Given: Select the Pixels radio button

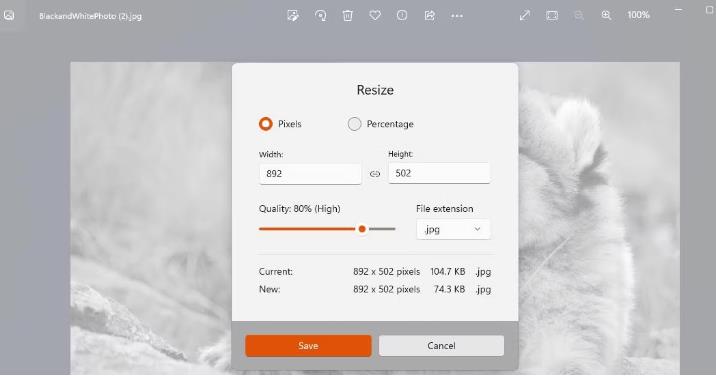Looking at the screenshot, I should point(265,124).
